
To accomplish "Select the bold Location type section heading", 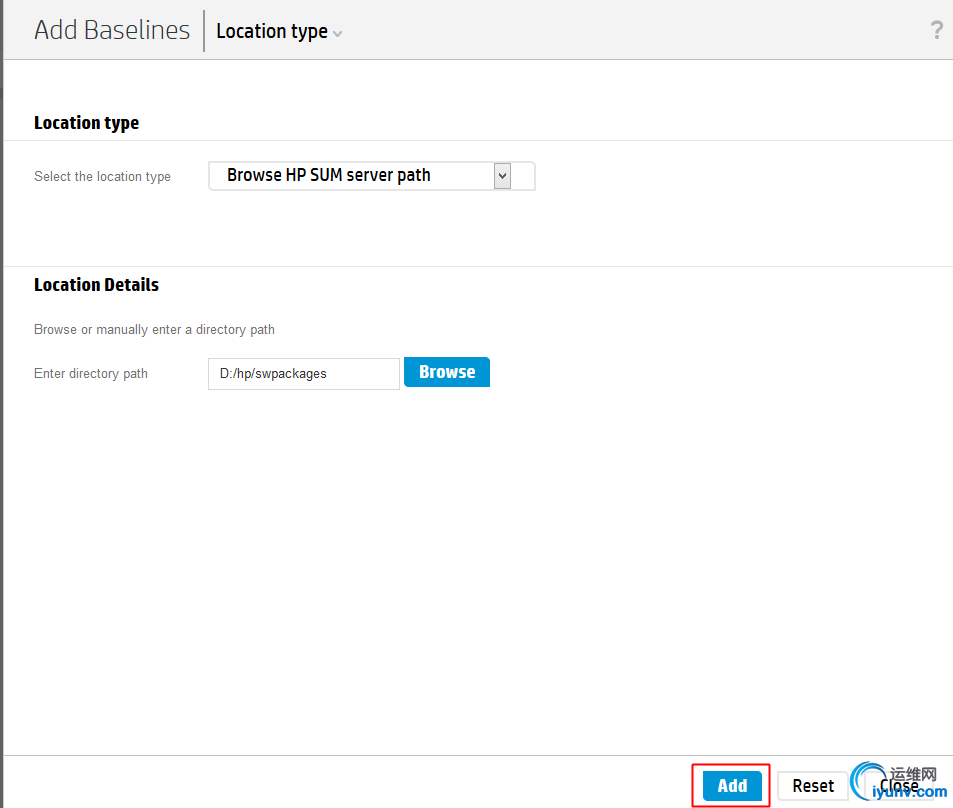I will point(86,123).
